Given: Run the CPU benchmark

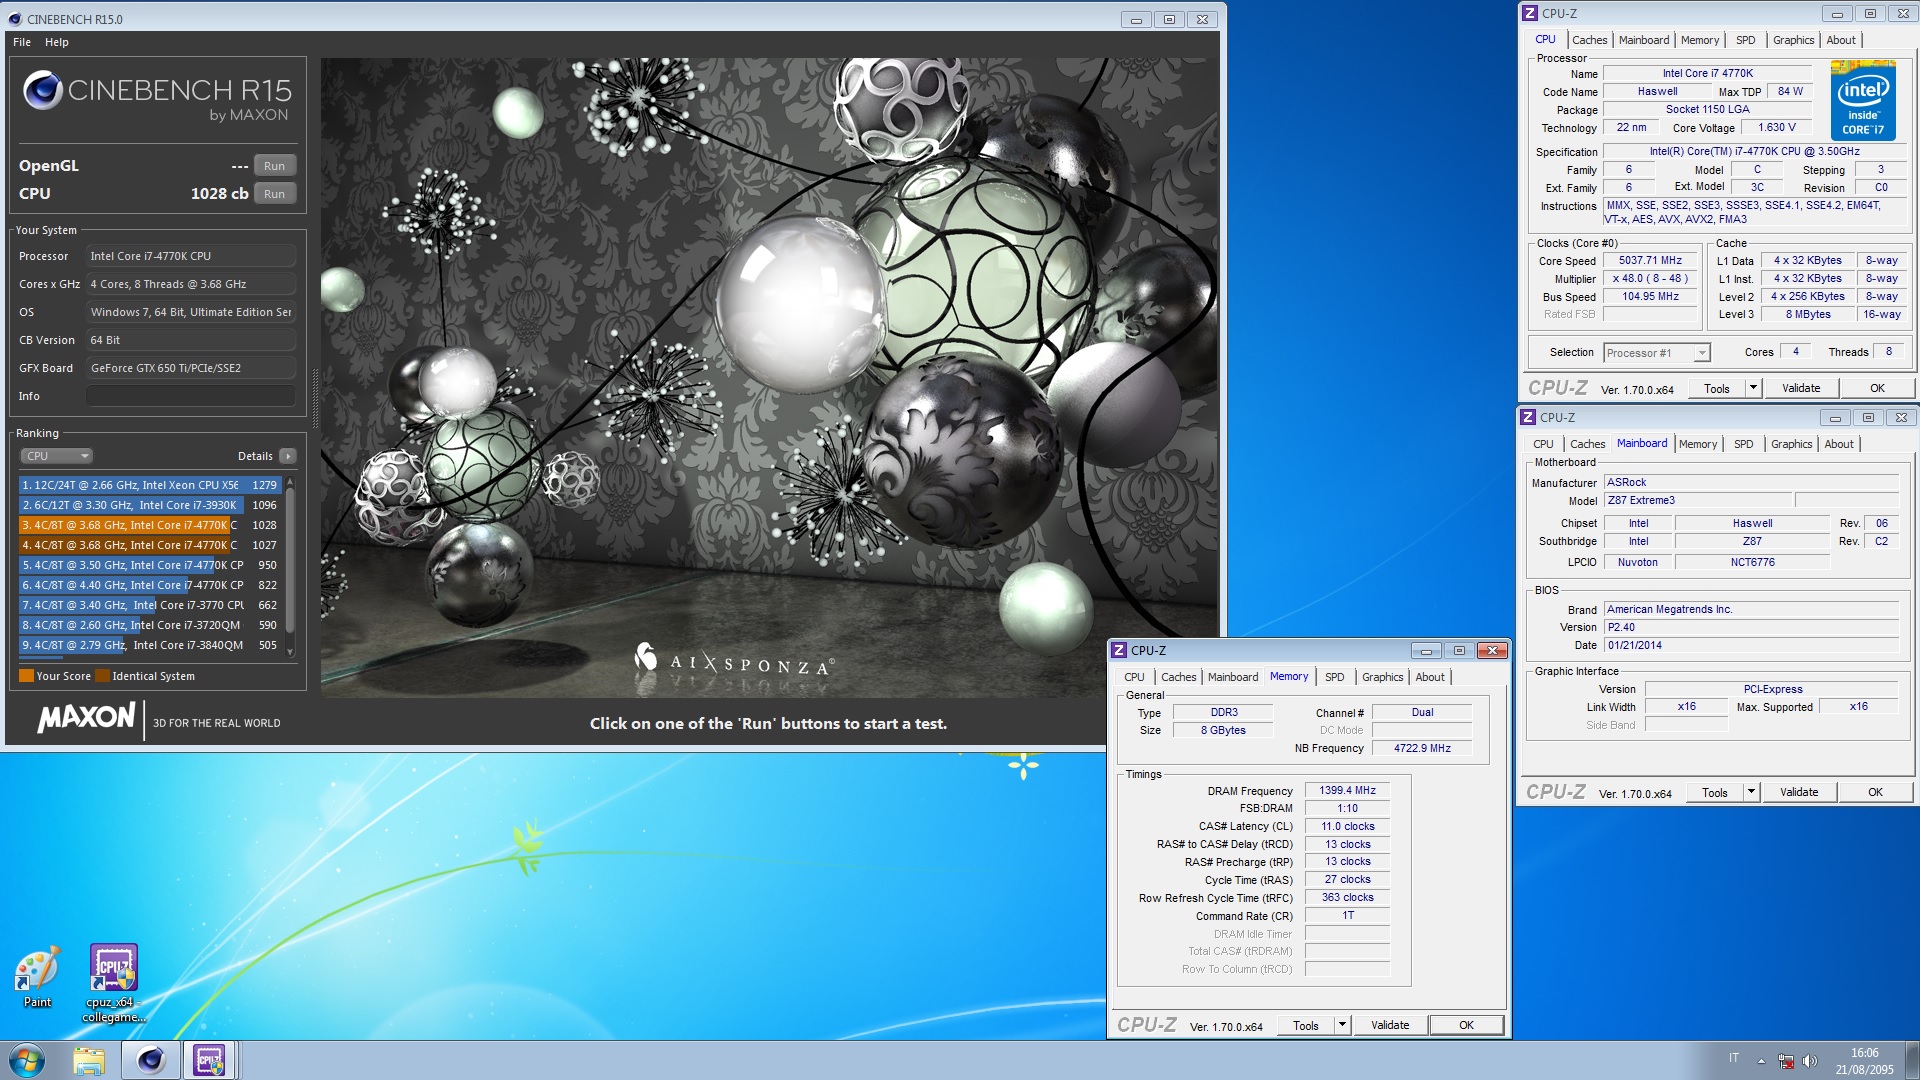Looking at the screenshot, I should [274, 194].
